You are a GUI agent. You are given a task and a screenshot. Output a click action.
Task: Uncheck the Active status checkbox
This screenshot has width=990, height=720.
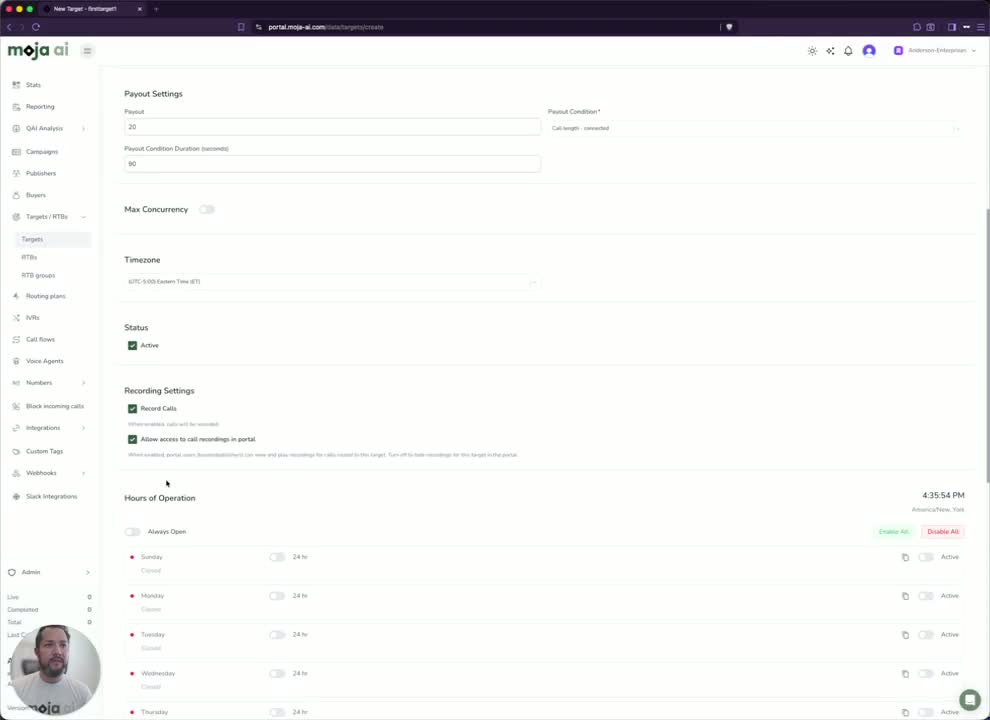[x=132, y=345]
